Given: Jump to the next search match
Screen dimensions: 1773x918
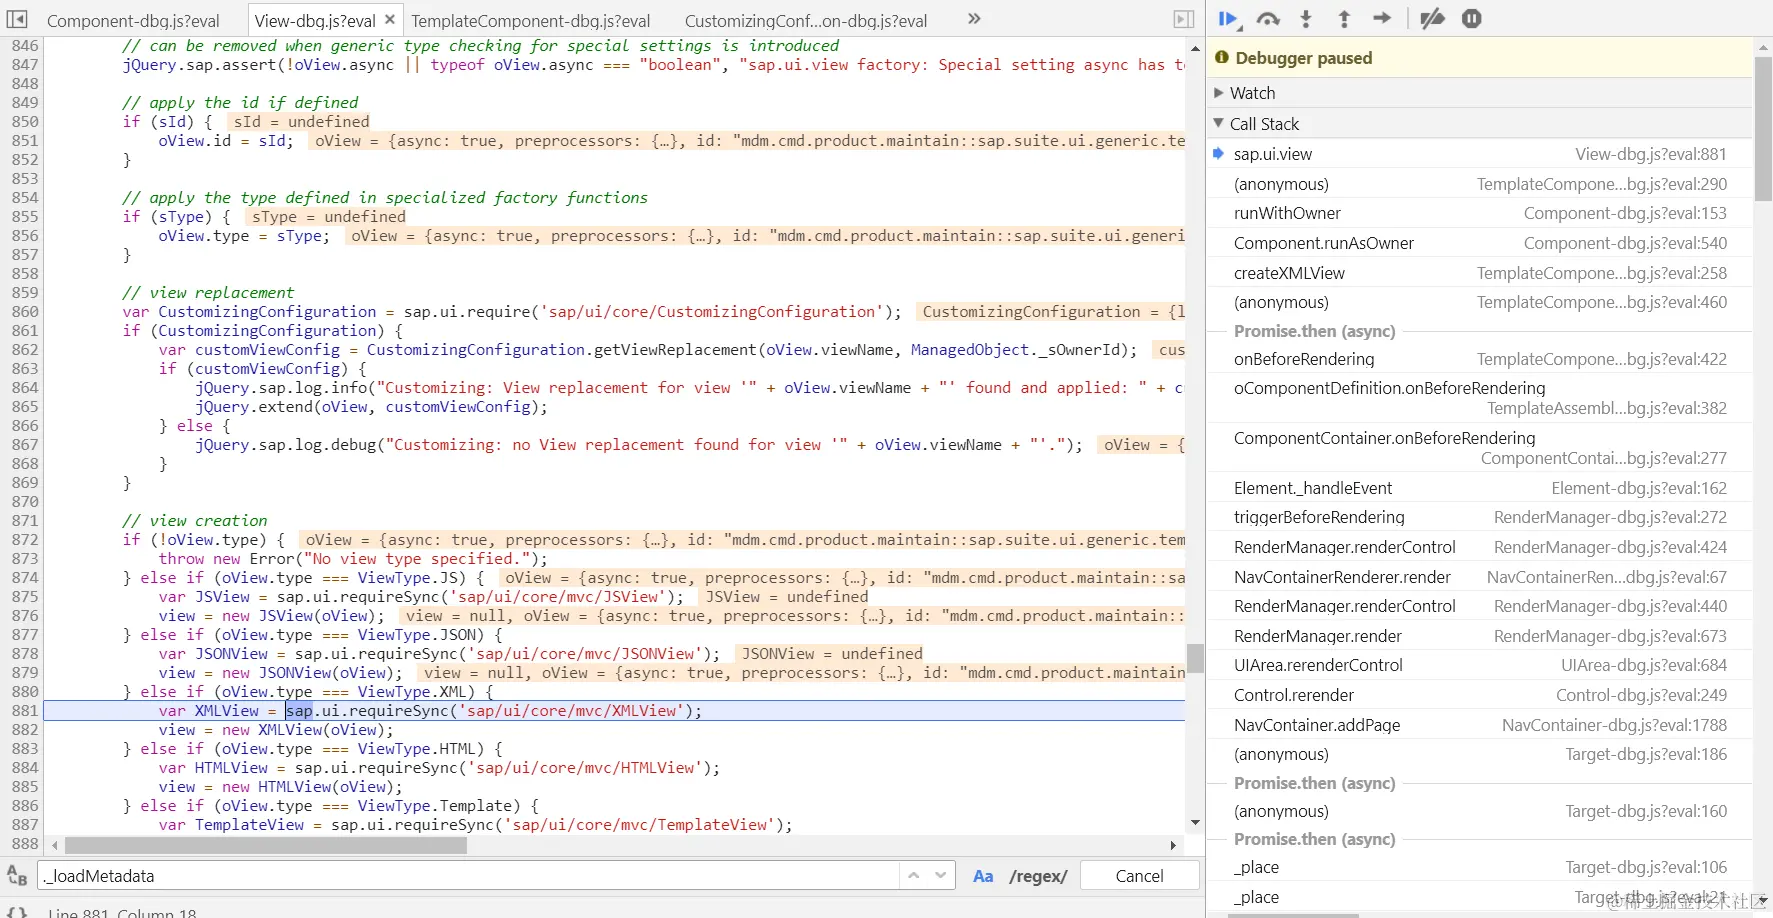Looking at the screenshot, I should coord(940,875).
